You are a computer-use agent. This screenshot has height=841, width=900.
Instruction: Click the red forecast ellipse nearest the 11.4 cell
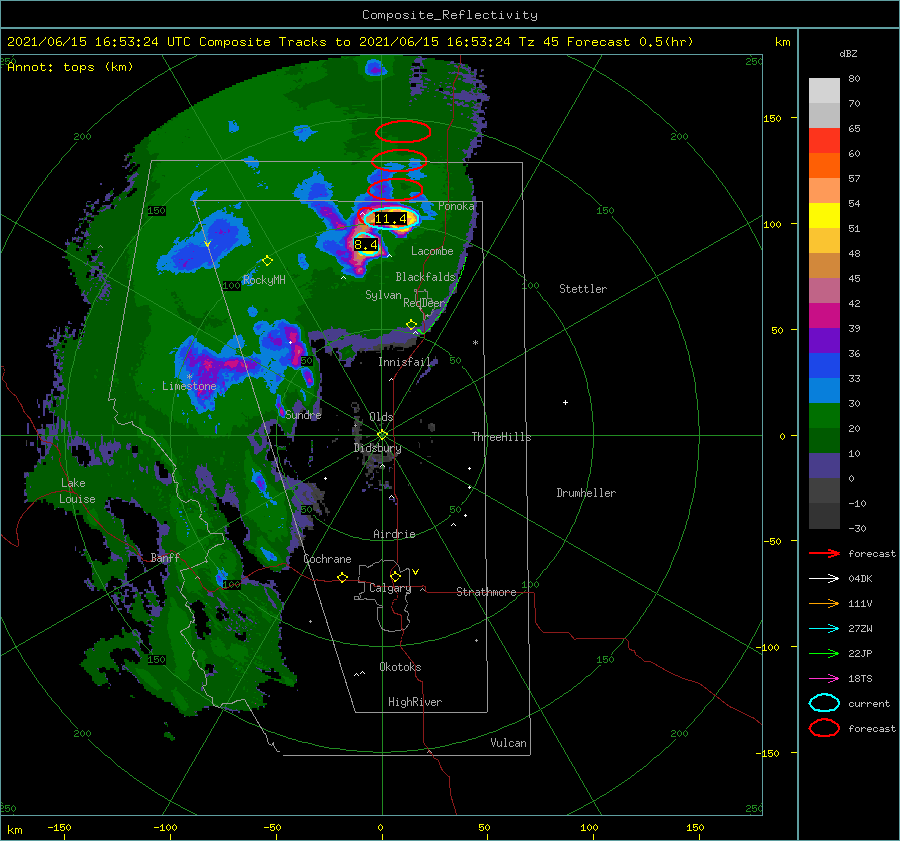pos(395,189)
